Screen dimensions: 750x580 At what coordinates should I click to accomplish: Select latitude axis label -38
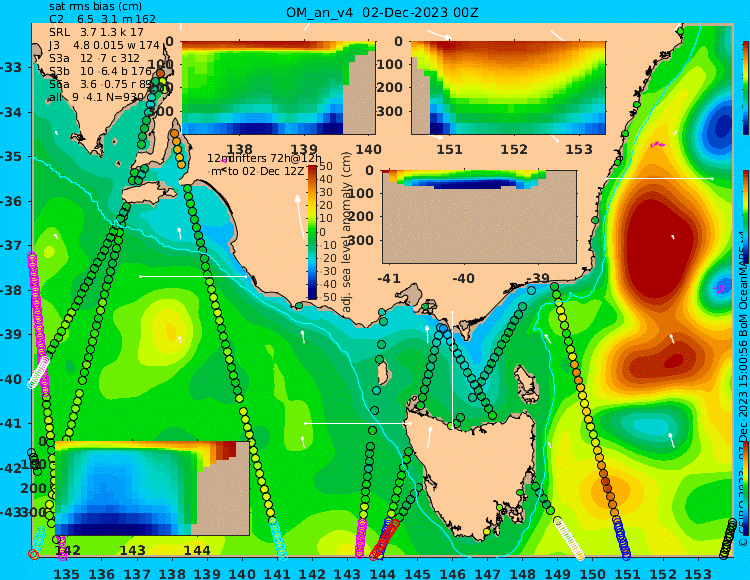(11, 290)
